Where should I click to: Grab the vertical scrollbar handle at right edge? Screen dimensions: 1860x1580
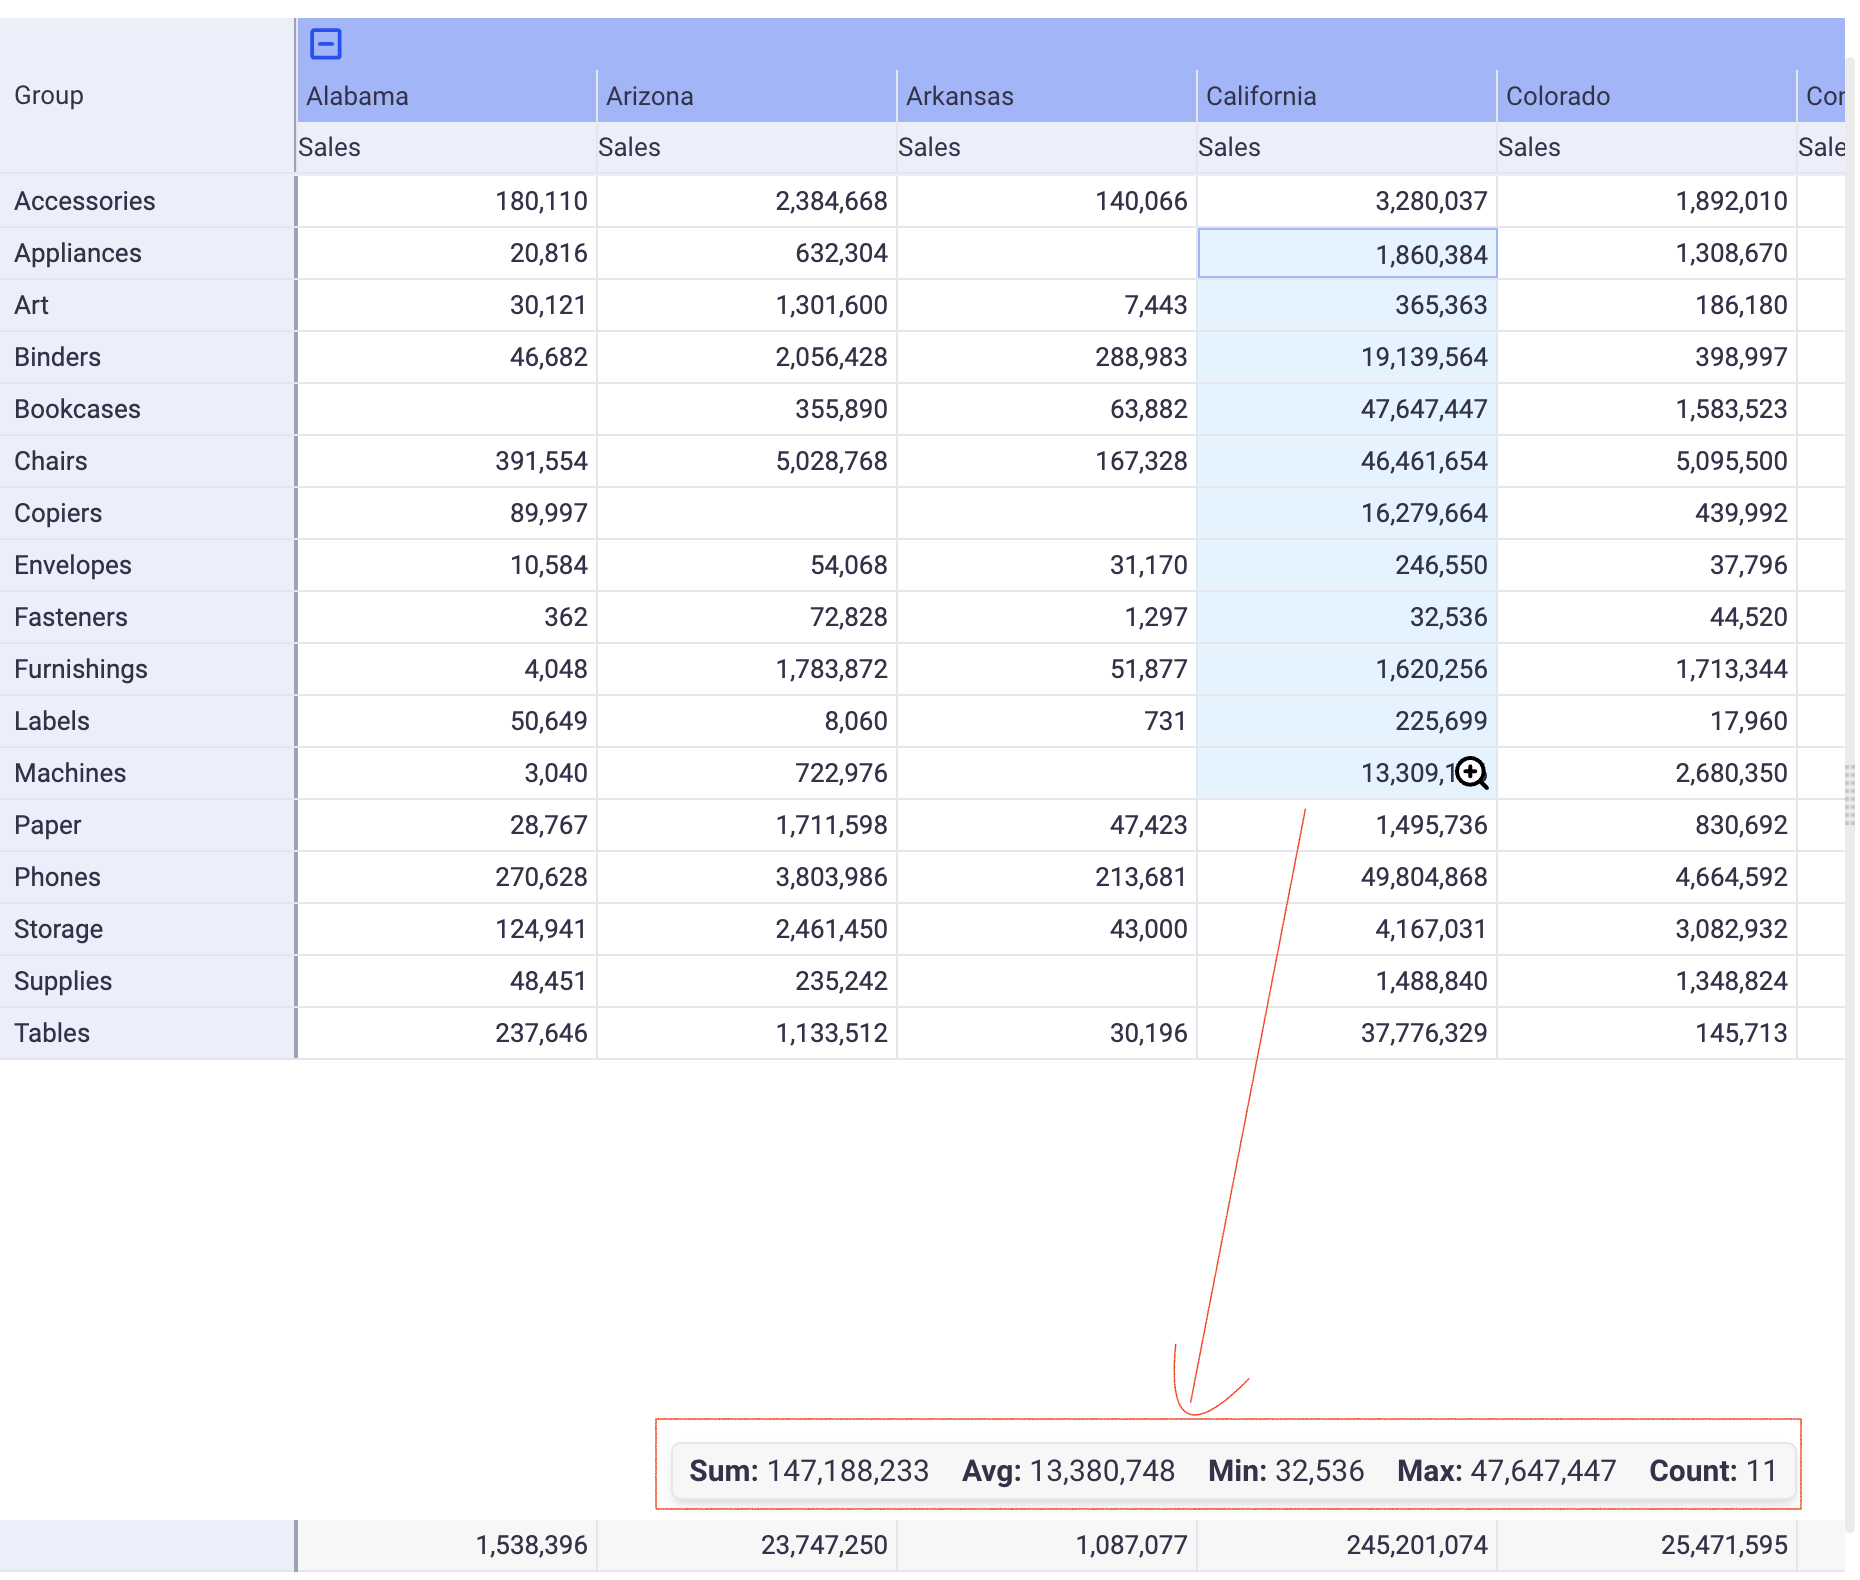pos(1849,795)
